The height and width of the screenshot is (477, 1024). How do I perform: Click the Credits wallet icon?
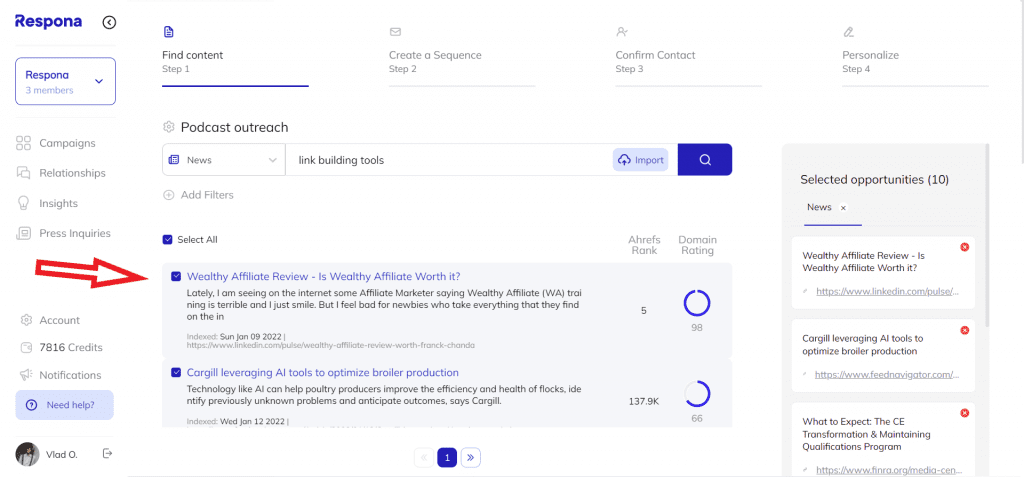(26, 348)
